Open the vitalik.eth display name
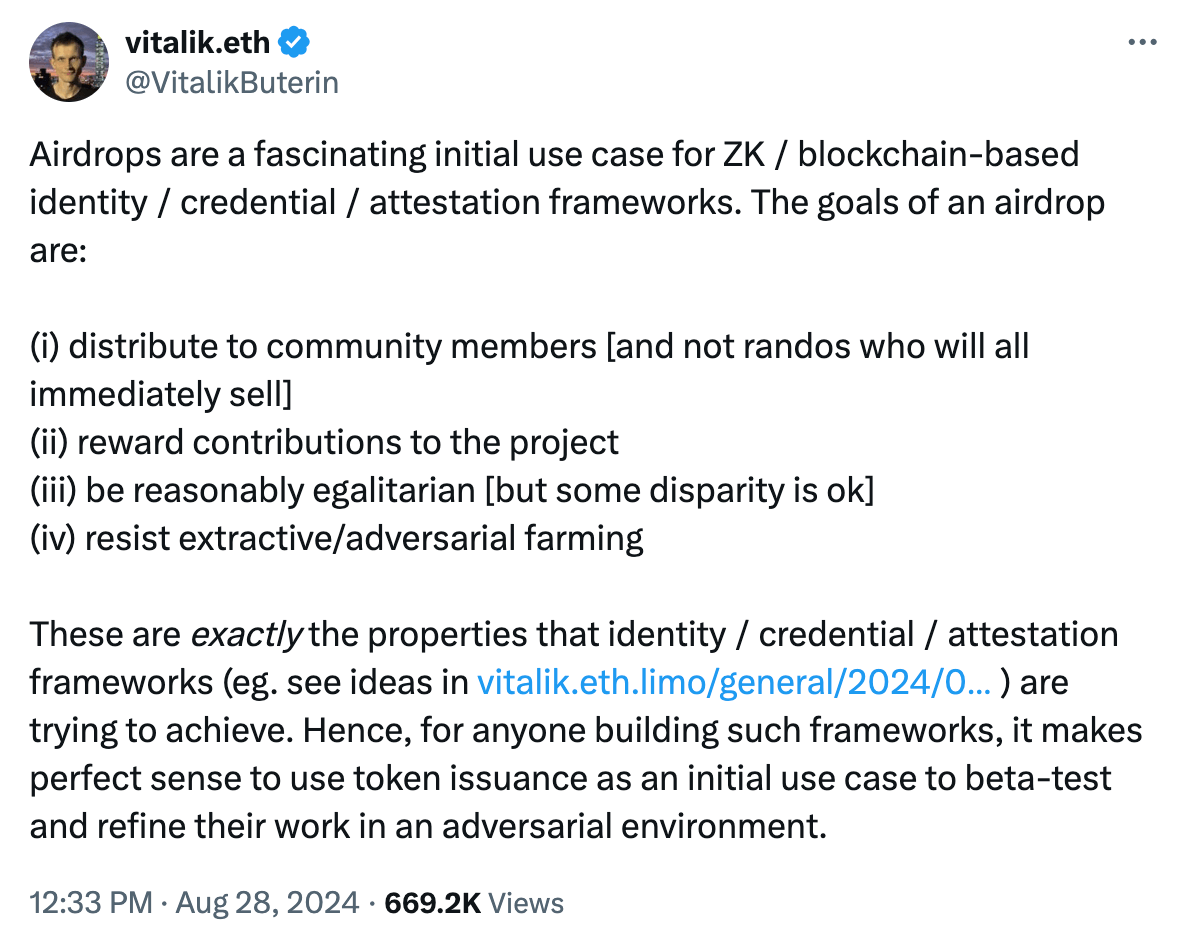Image resolution: width=1180 pixels, height=944 pixels. 199,43
